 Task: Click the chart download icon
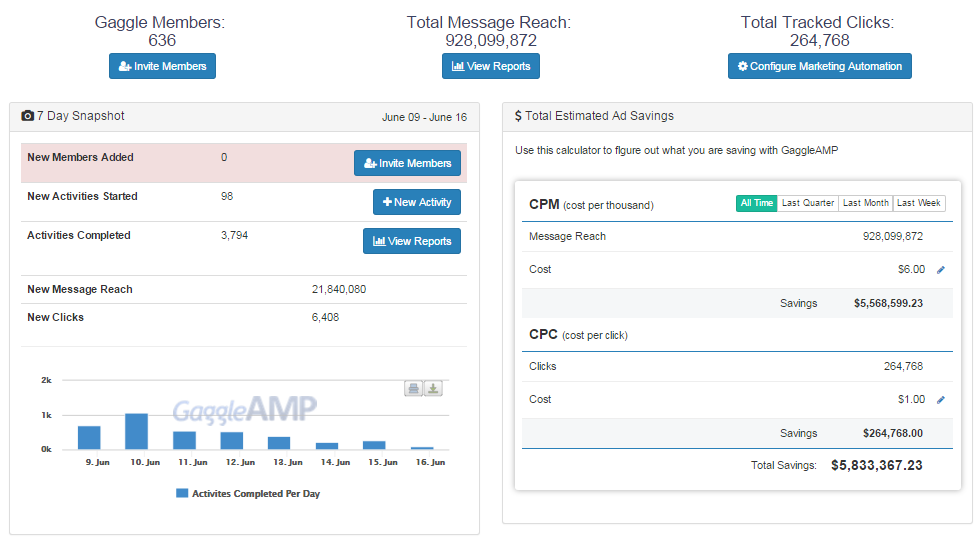(433, 389)
